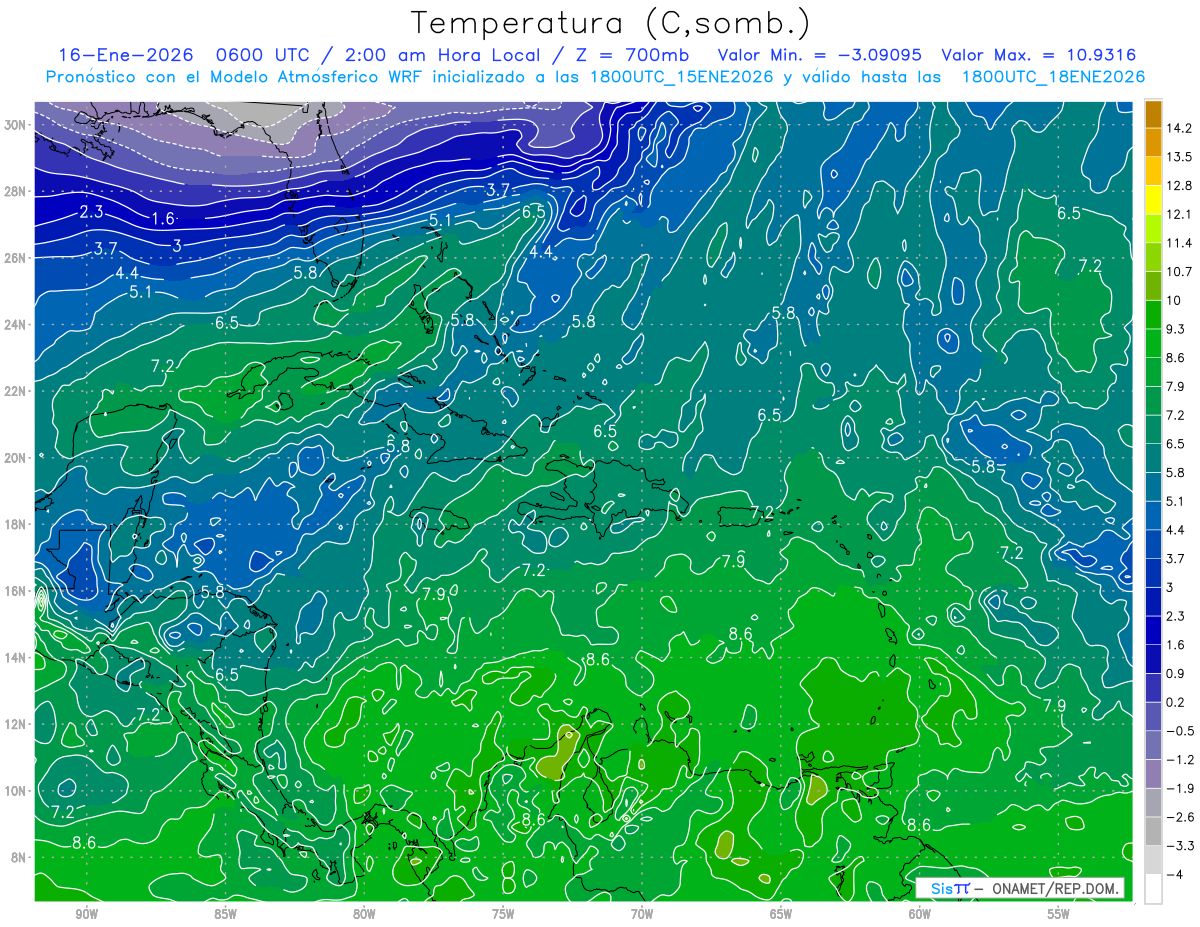Click latitude axis label "16N"
Screen dimensions: 1200x927
pyautogui.click(x=15, y=591)
